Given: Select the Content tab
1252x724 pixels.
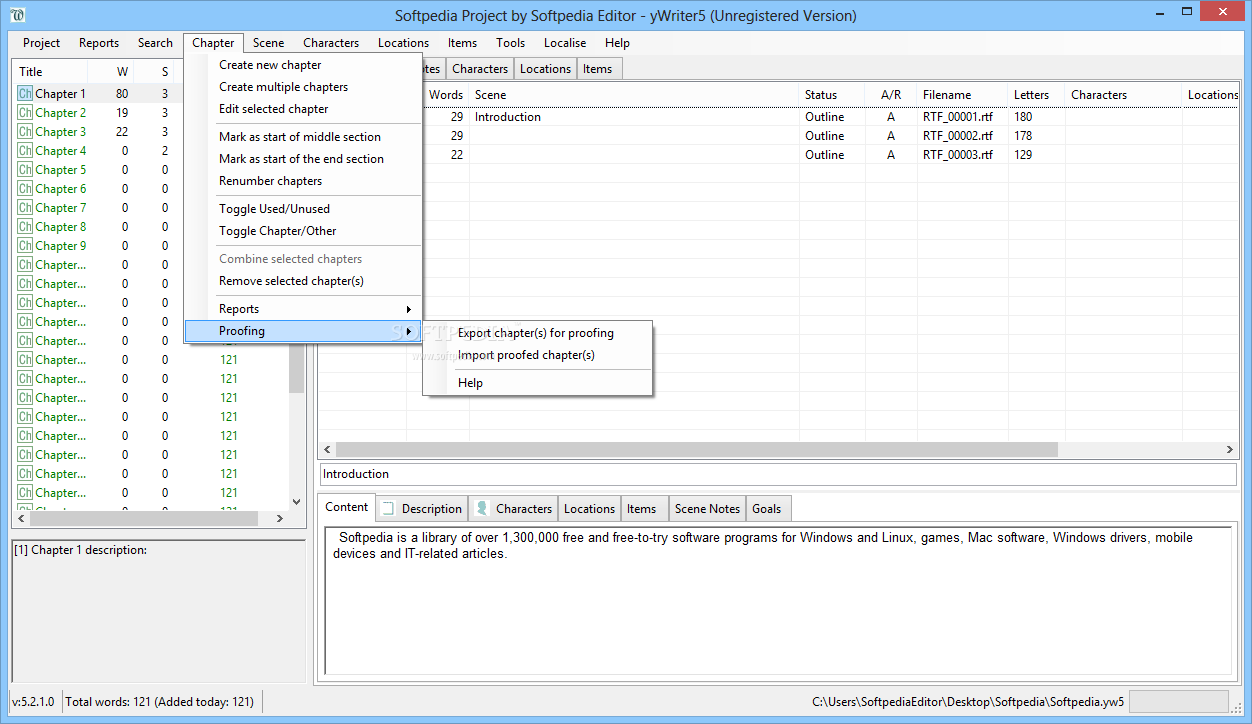Looking at the screenshot, I should (x=347, y=507).
